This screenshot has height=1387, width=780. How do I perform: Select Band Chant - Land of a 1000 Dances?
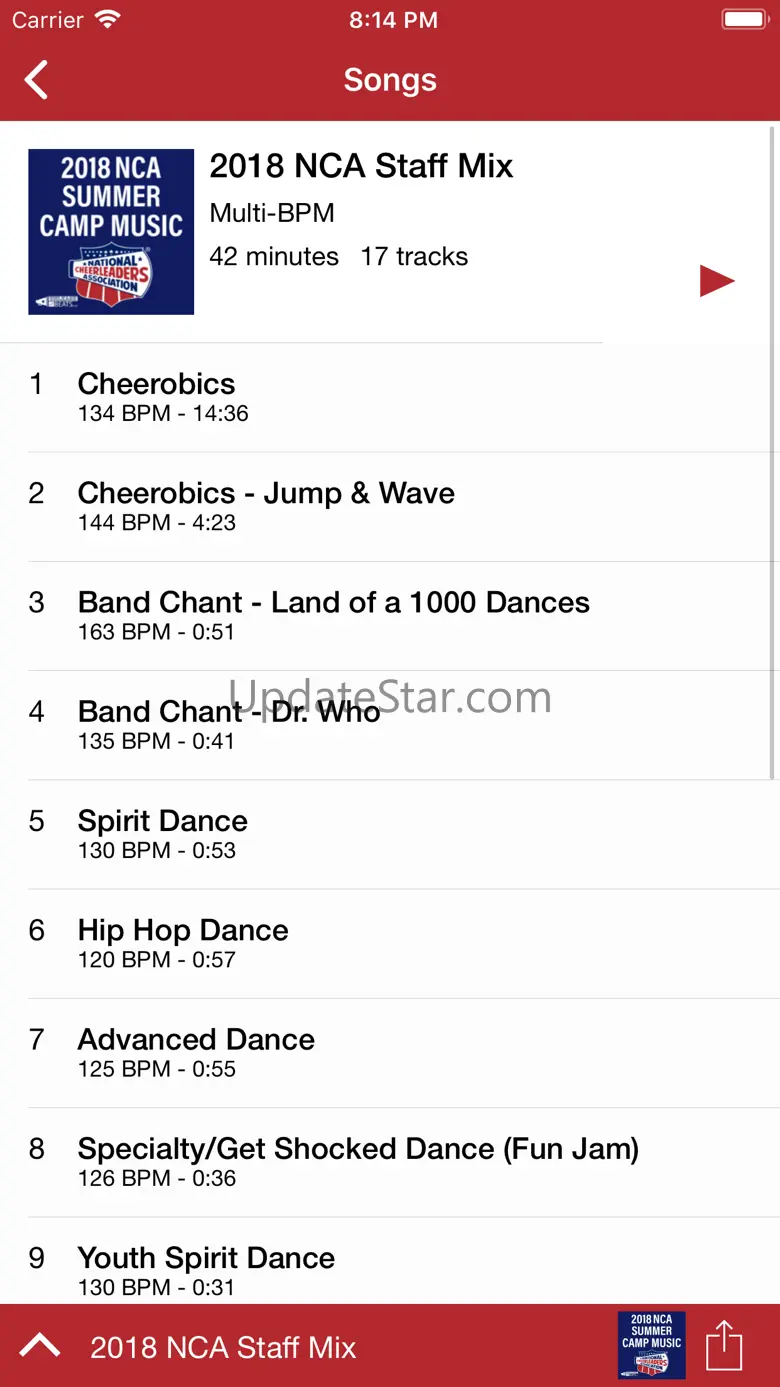333,614
